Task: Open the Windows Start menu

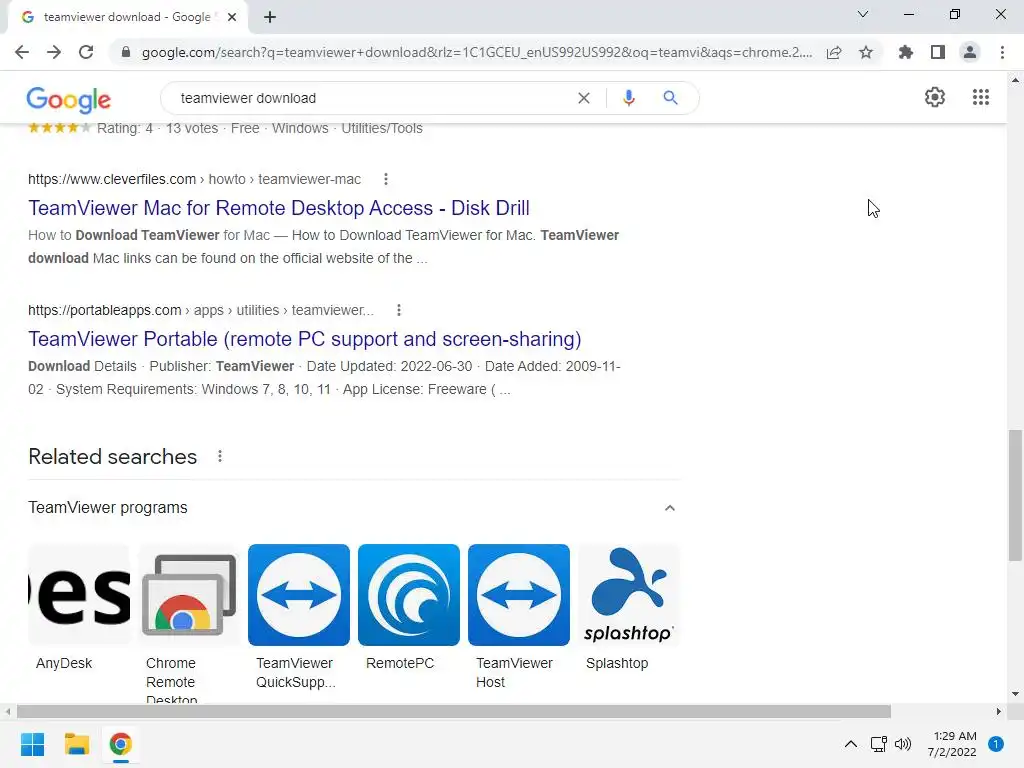Action: 33,744
